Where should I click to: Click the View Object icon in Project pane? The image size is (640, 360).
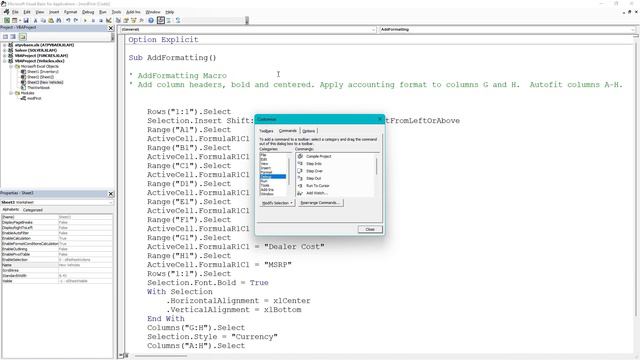pyautogui.click(x=13, y=37)
